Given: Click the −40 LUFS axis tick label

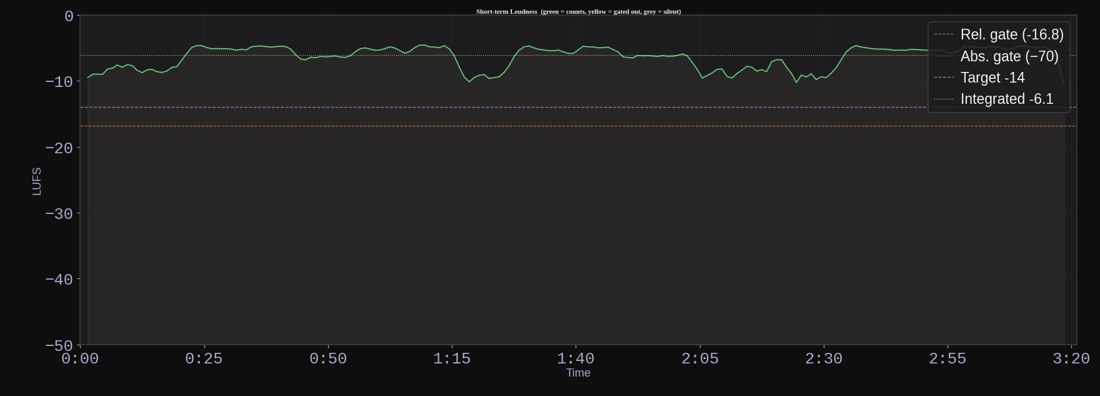Looking at the screenshot, I should [x=59, y=279].
